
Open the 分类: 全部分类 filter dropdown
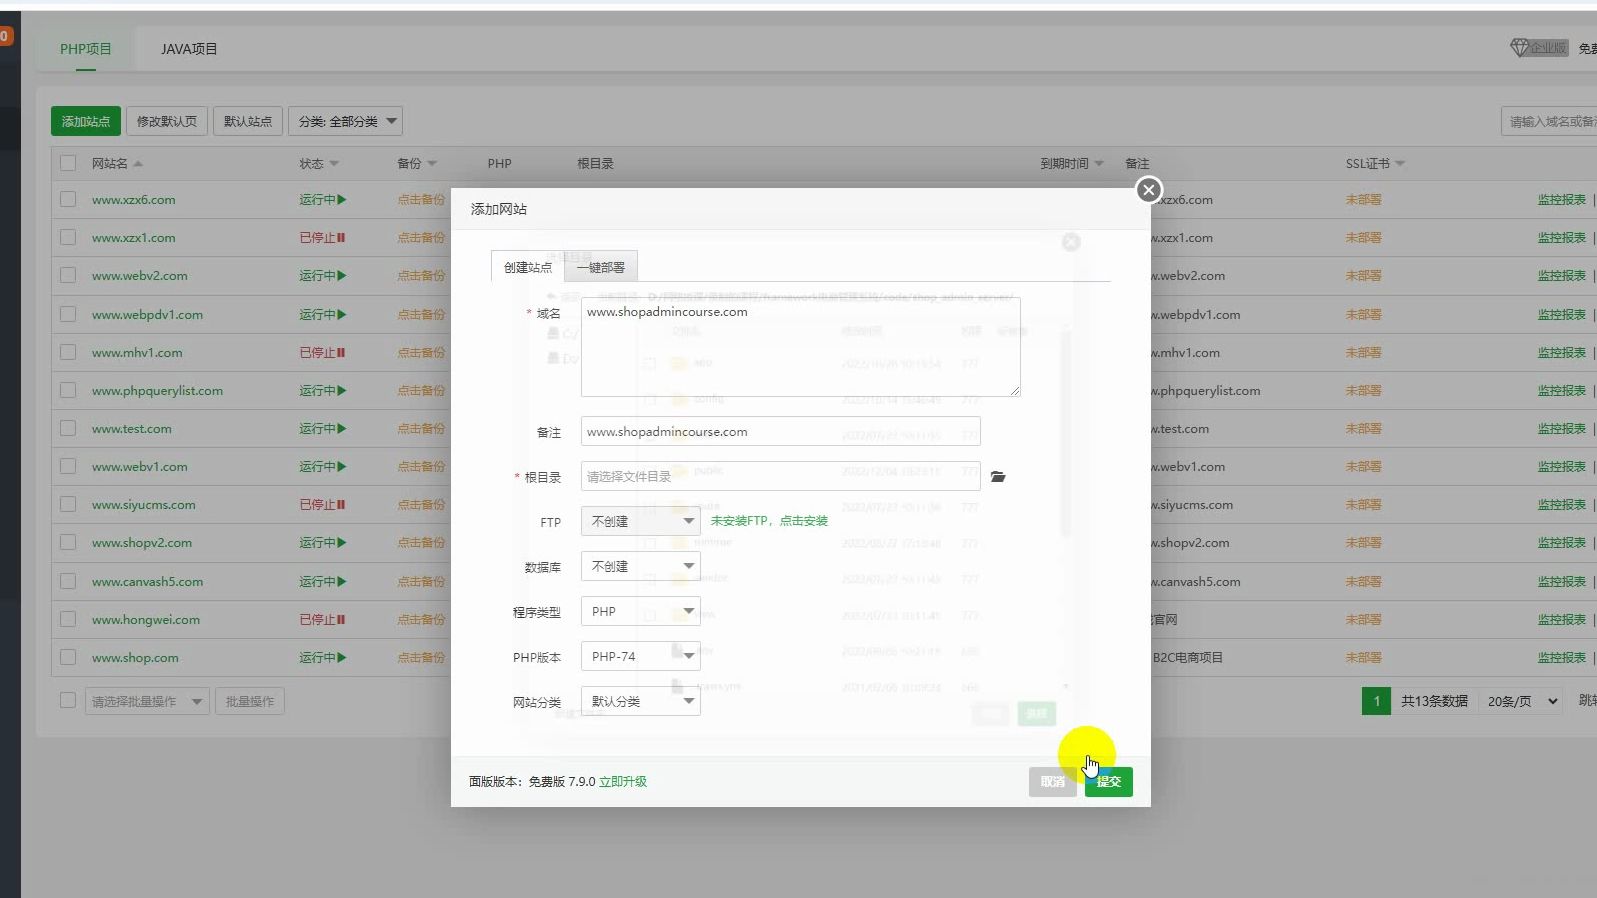point(346,121)
